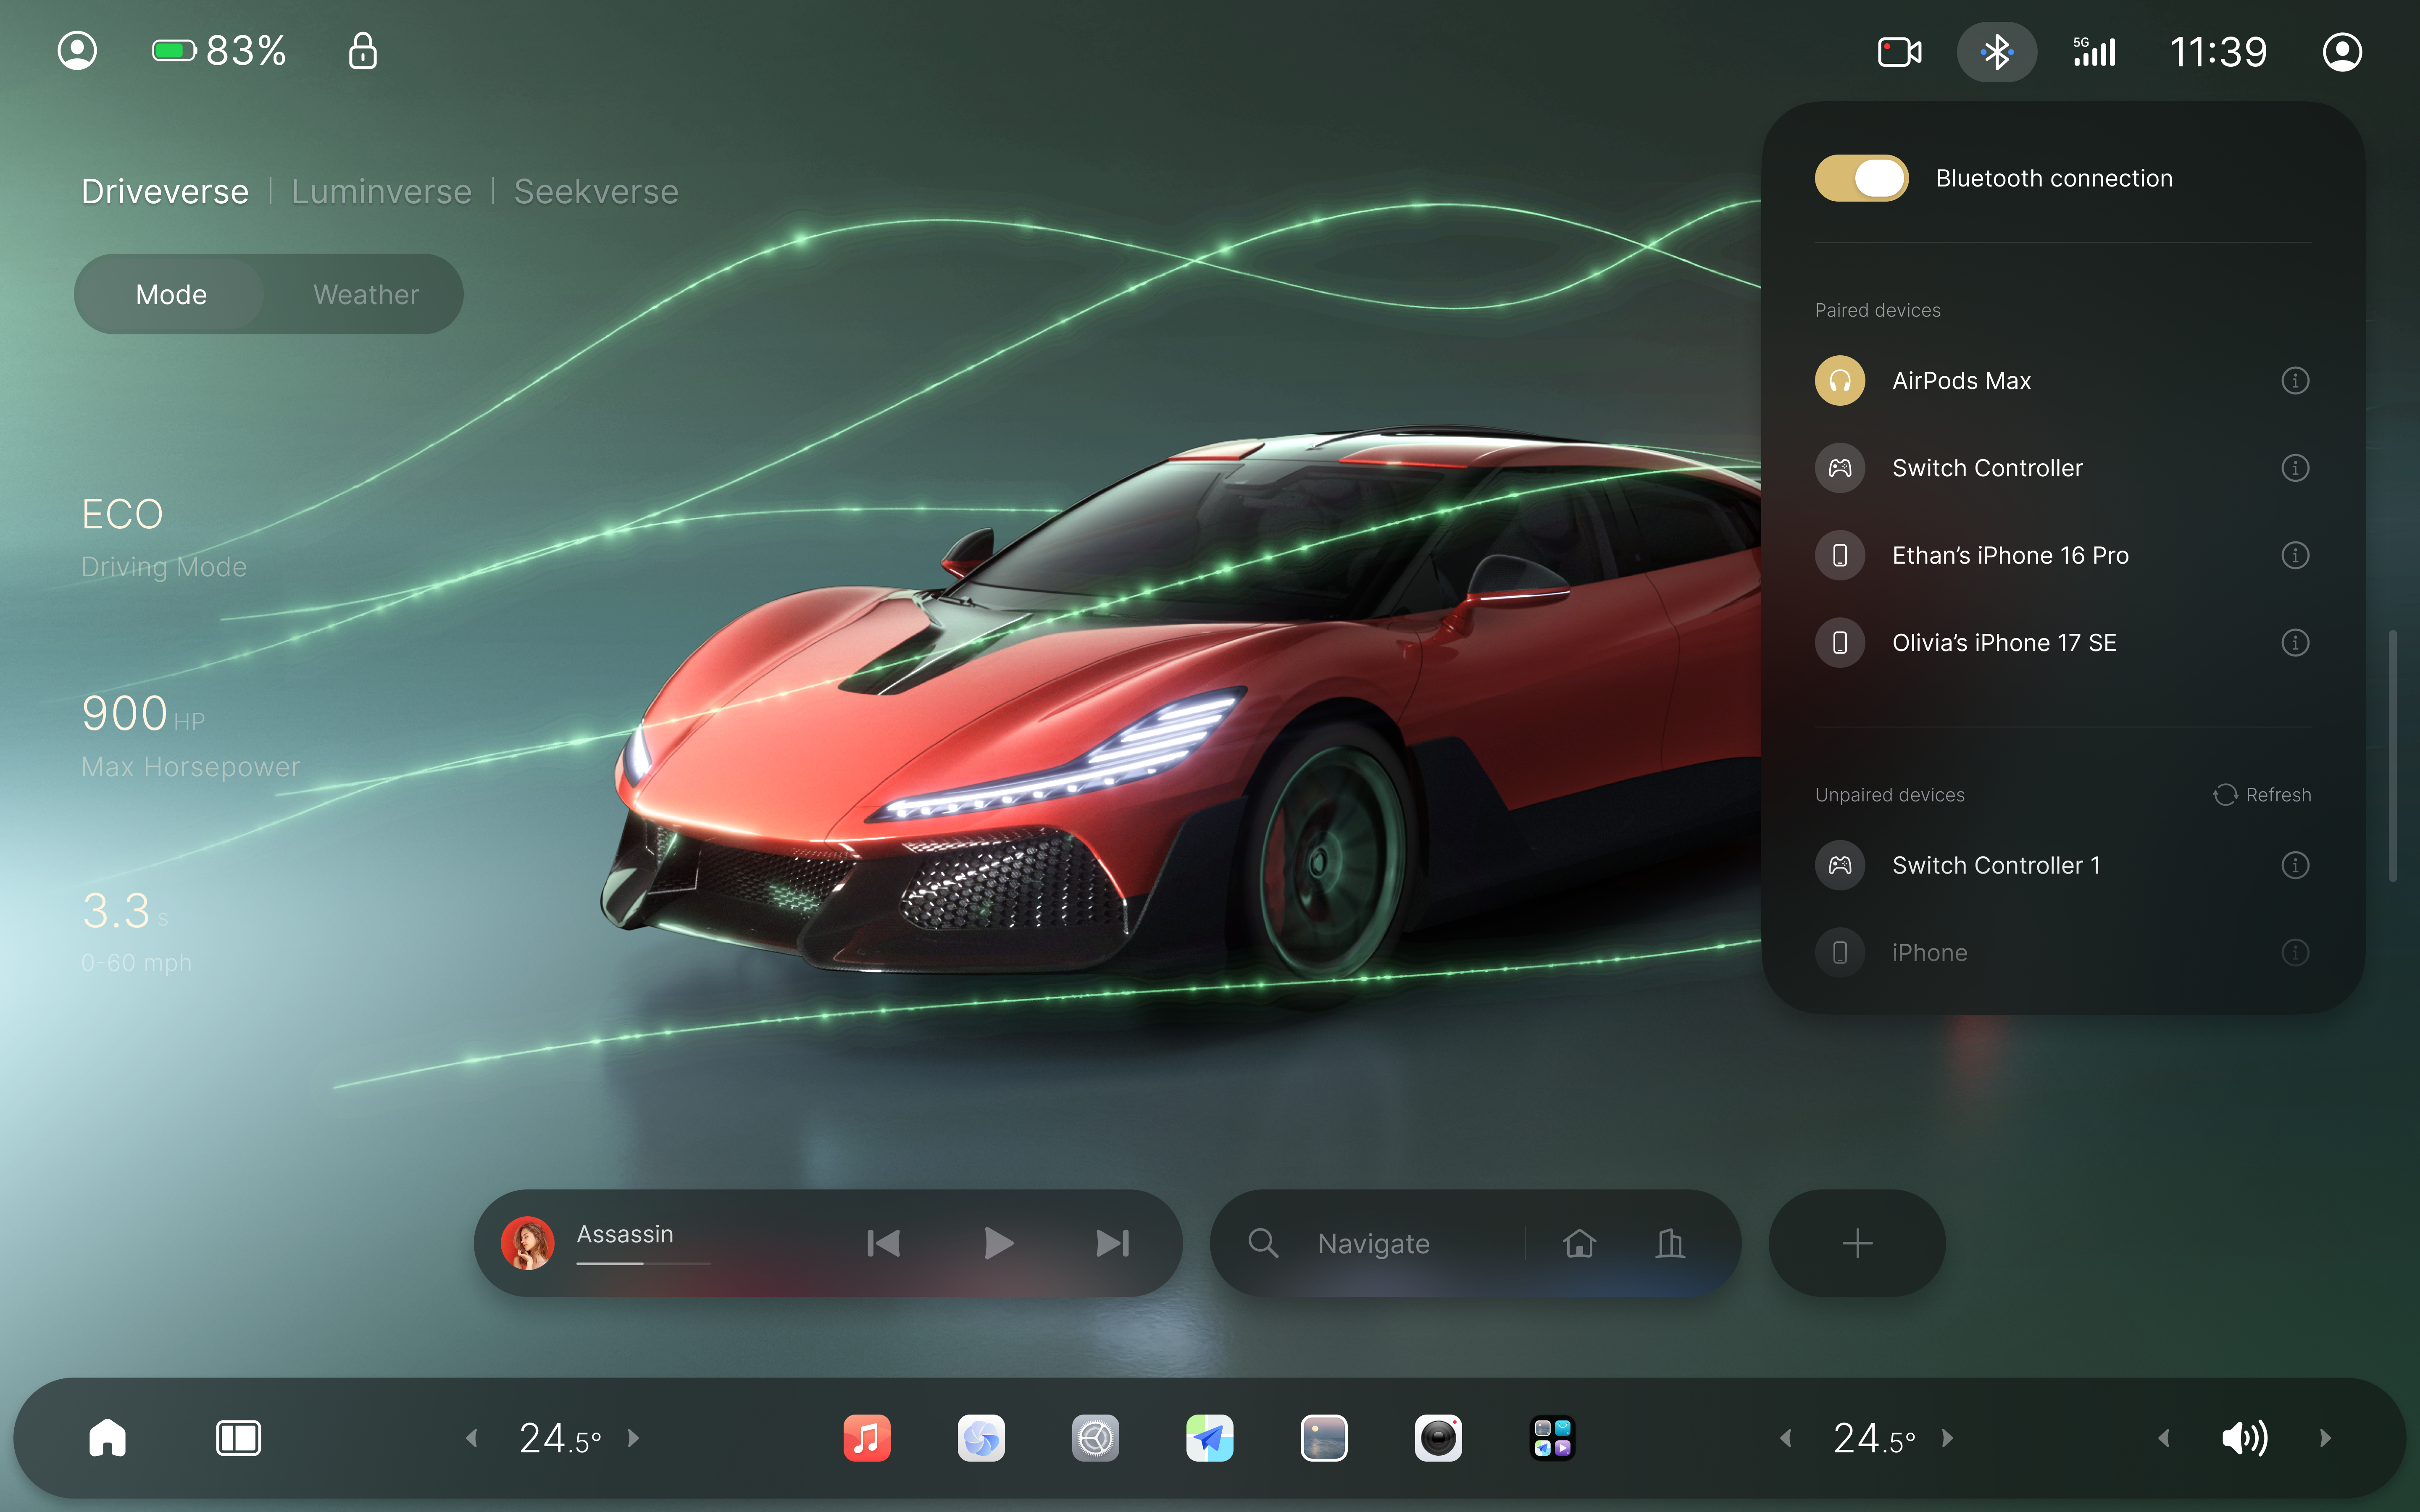
Task: Click the Bluetooth icon in the status bar
Action: (x=1996, y=52)
